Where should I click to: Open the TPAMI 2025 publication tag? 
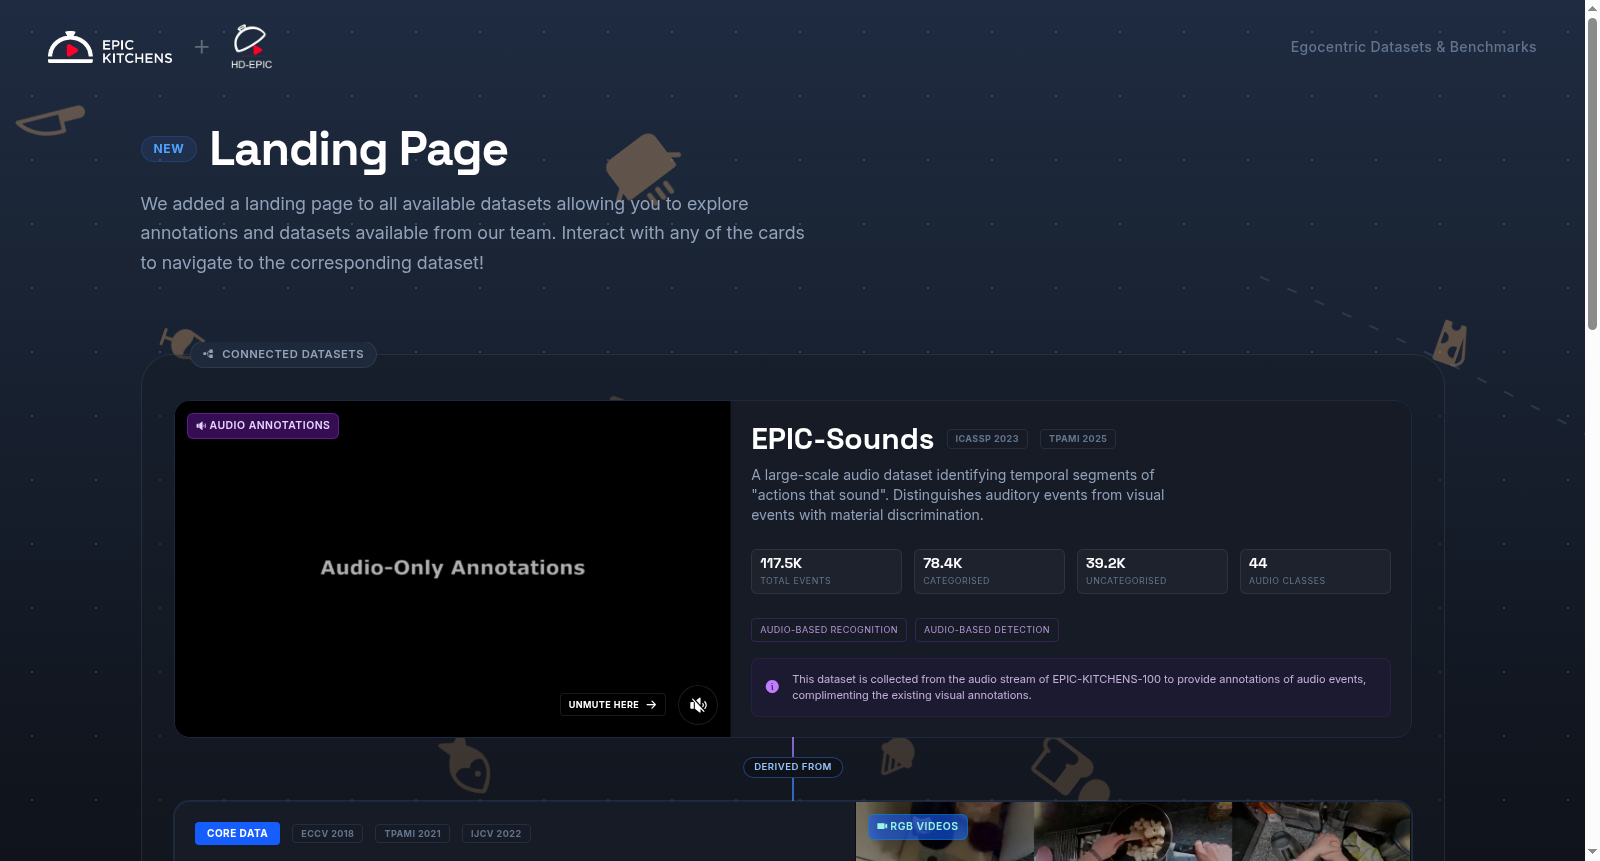coord(1078,439)
